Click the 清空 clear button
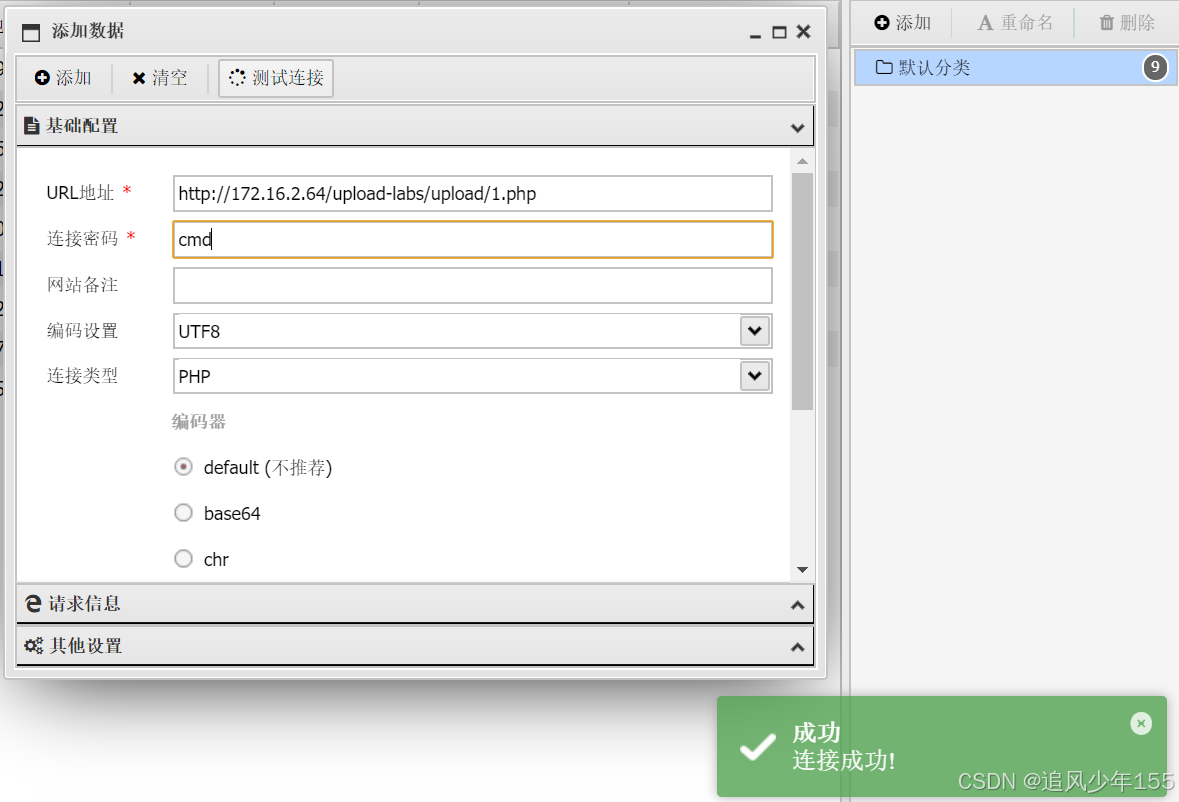This screenshot has height=802, width=1179. (159, 78)
